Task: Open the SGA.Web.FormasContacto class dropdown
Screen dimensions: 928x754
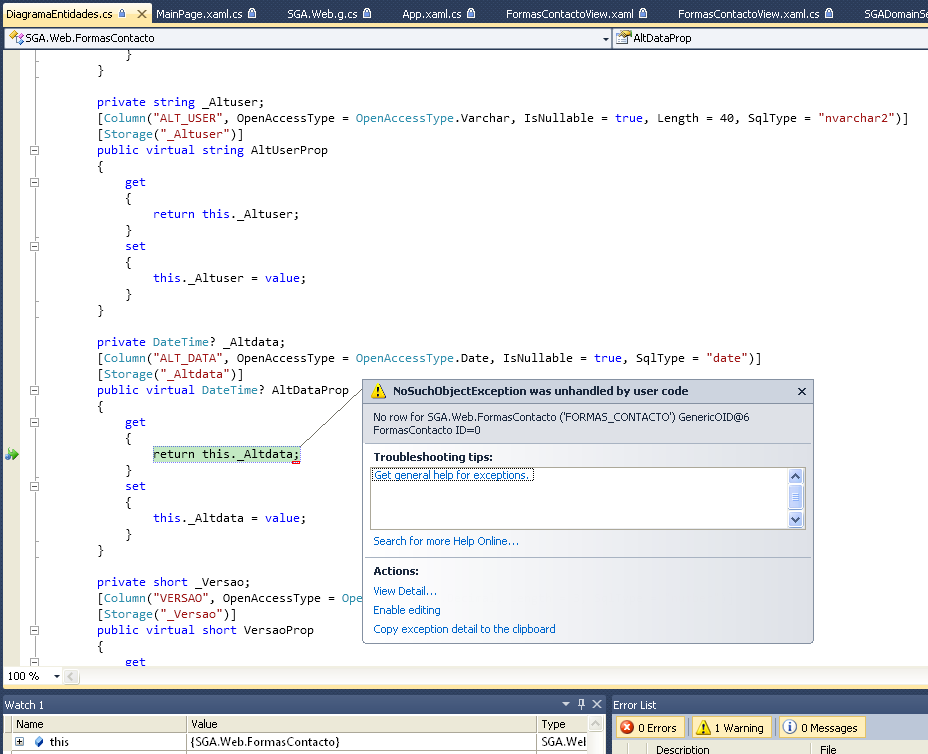Action: tap(605, 38)
